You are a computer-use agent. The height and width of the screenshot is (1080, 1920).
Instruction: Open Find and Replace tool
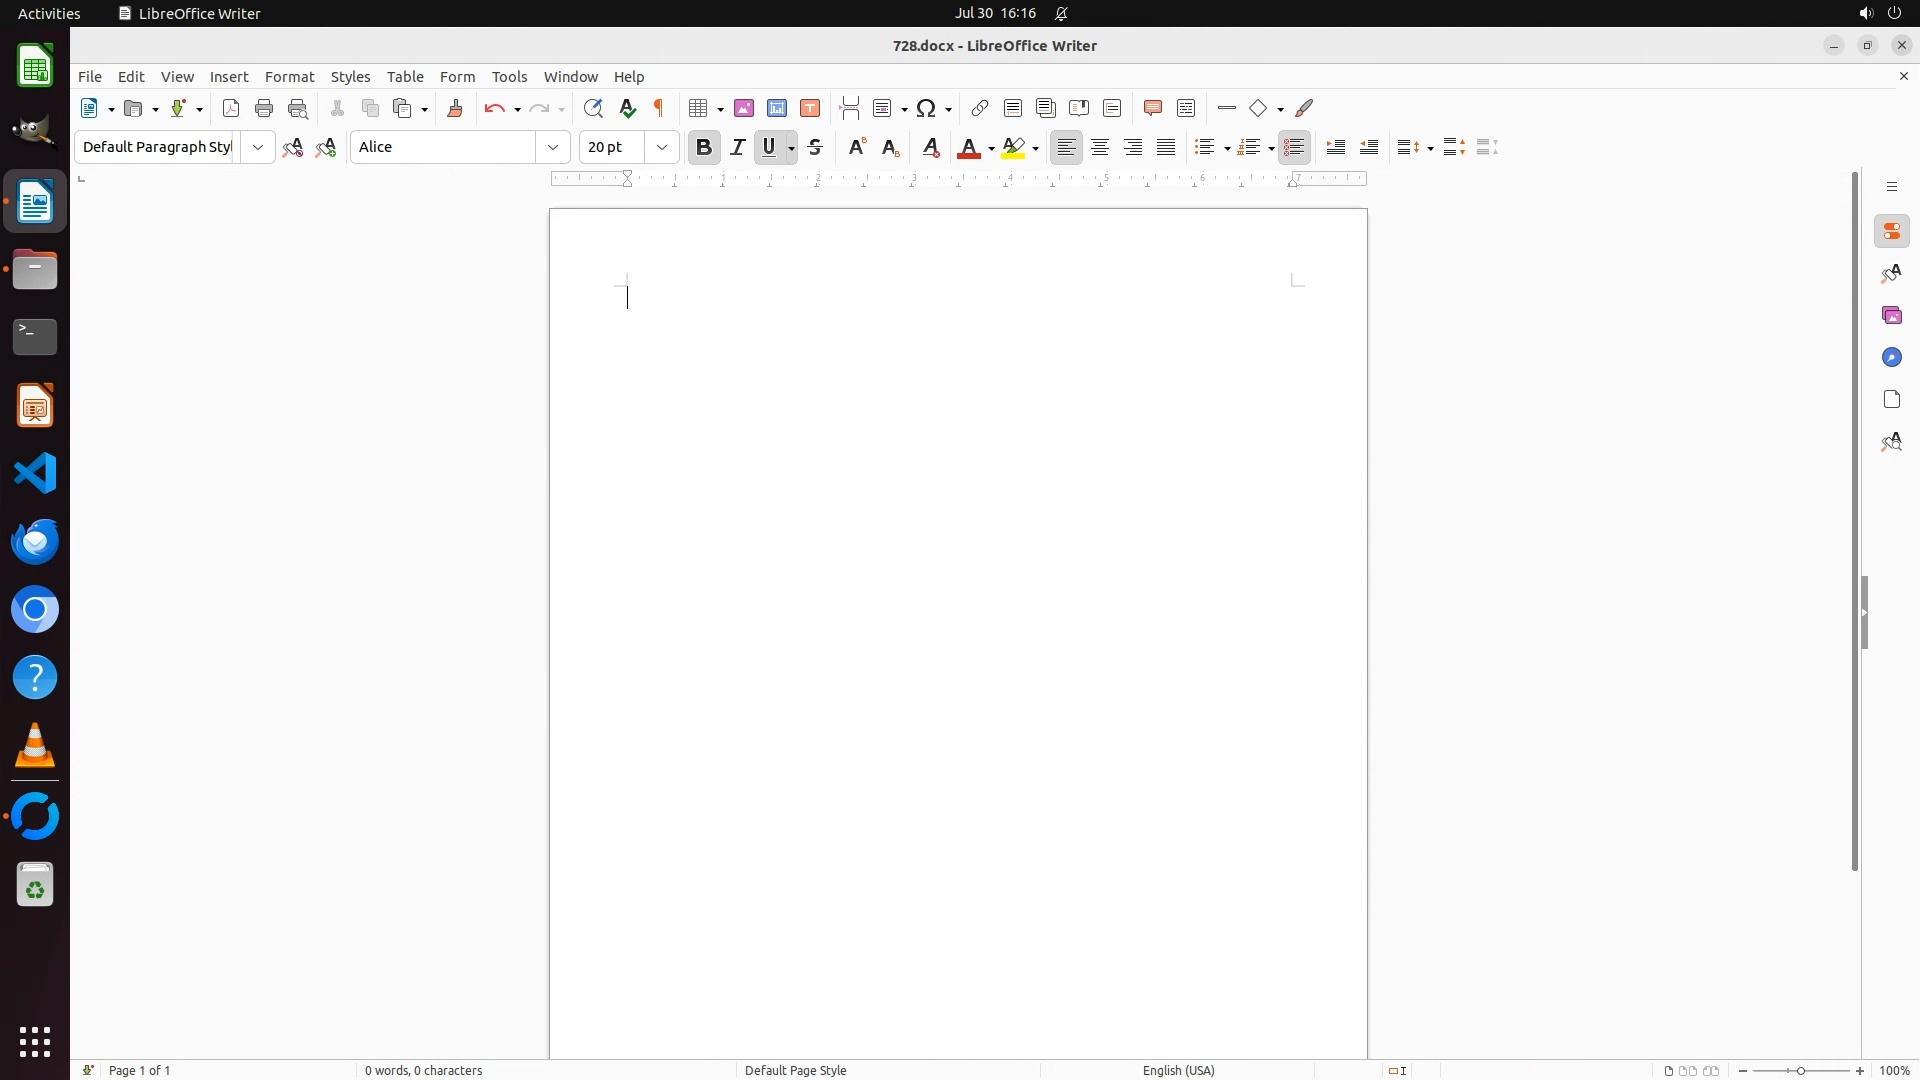coord(593,109)
